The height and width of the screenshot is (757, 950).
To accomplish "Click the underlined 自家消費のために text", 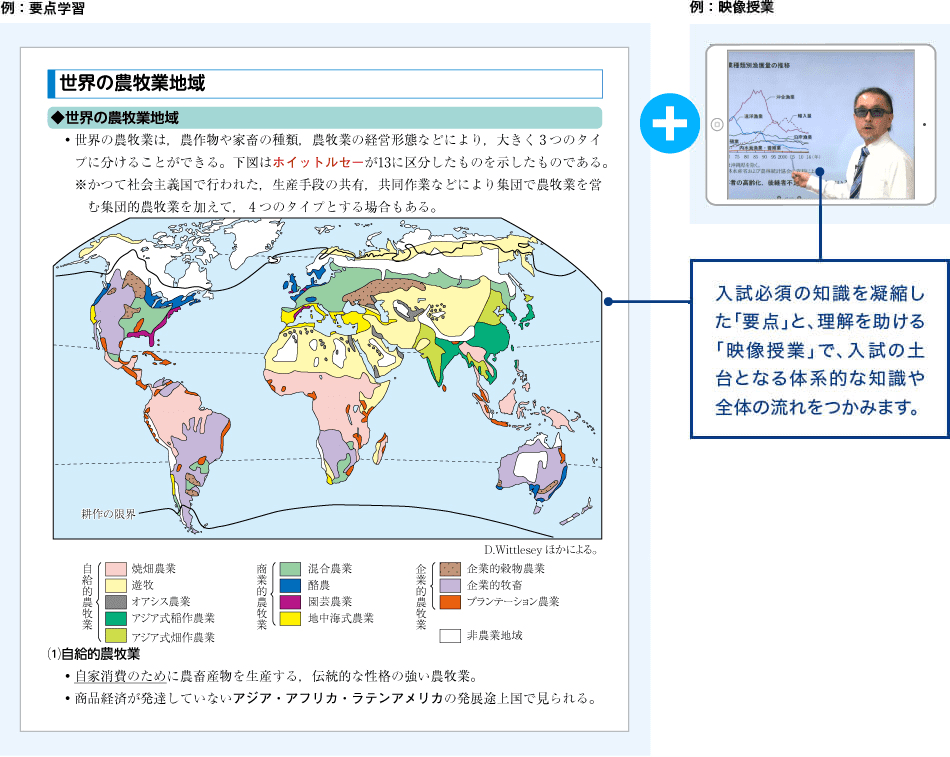I will pyautogui.click(x=120, y=676).
